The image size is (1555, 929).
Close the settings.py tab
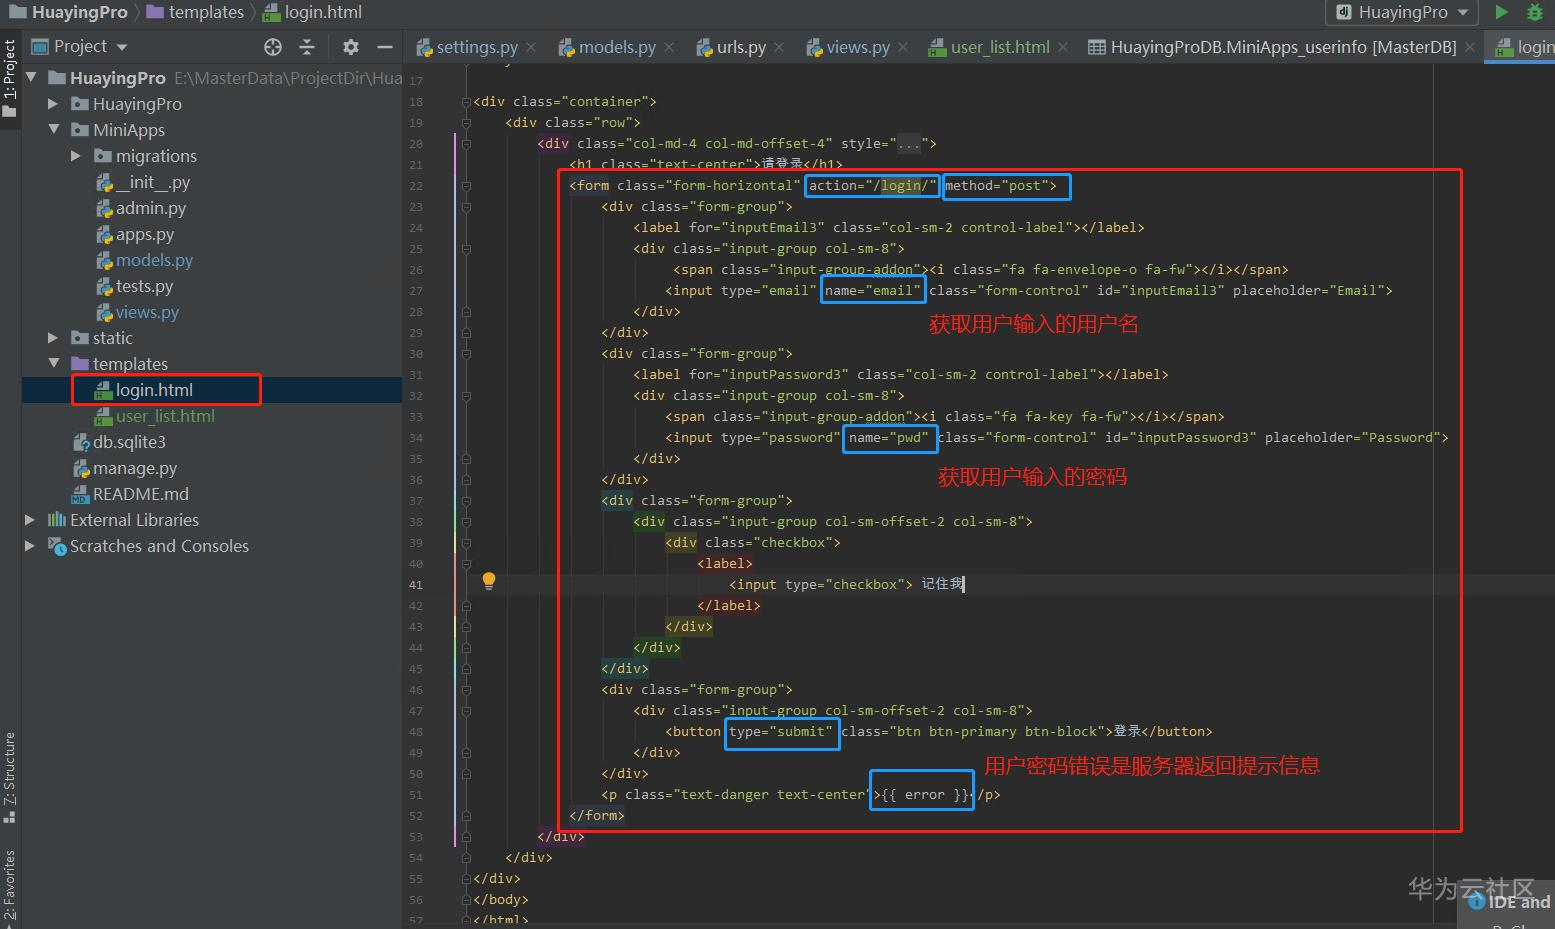click(531, 47)
